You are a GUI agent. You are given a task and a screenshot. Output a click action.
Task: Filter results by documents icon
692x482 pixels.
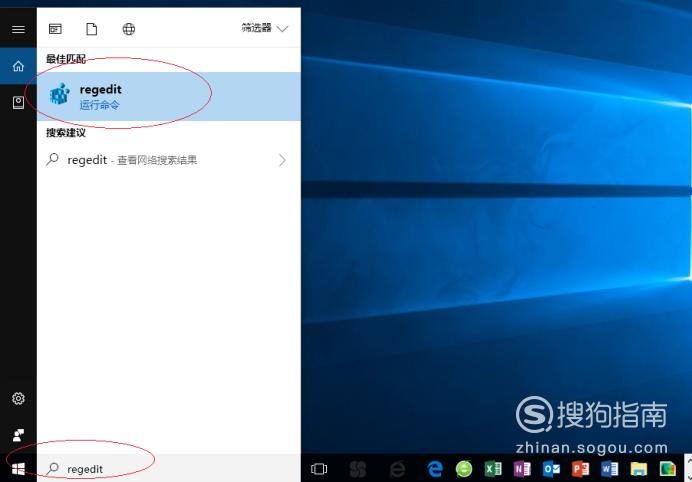click(x=92, y=29)
